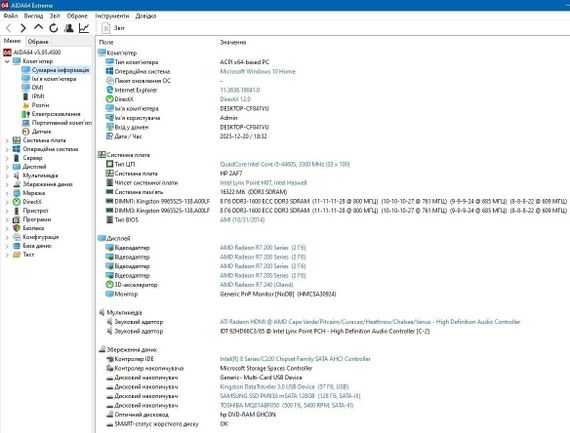Open the chart graph toolbar icon
Screen dimensions: 570x433
click(84, 28)
